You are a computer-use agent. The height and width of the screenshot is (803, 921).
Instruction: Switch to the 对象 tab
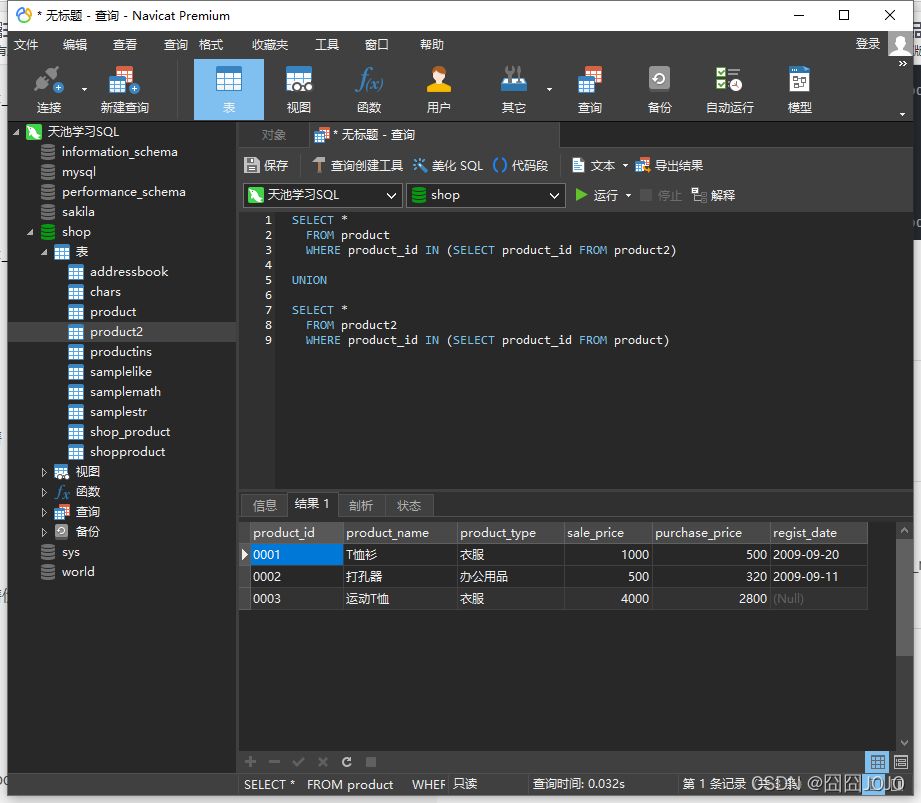[x=274, y=135]
